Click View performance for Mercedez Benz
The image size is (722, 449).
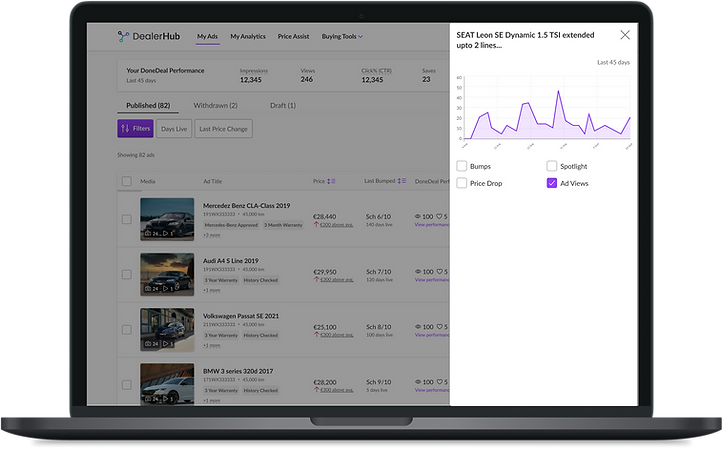tap(432, 225)
